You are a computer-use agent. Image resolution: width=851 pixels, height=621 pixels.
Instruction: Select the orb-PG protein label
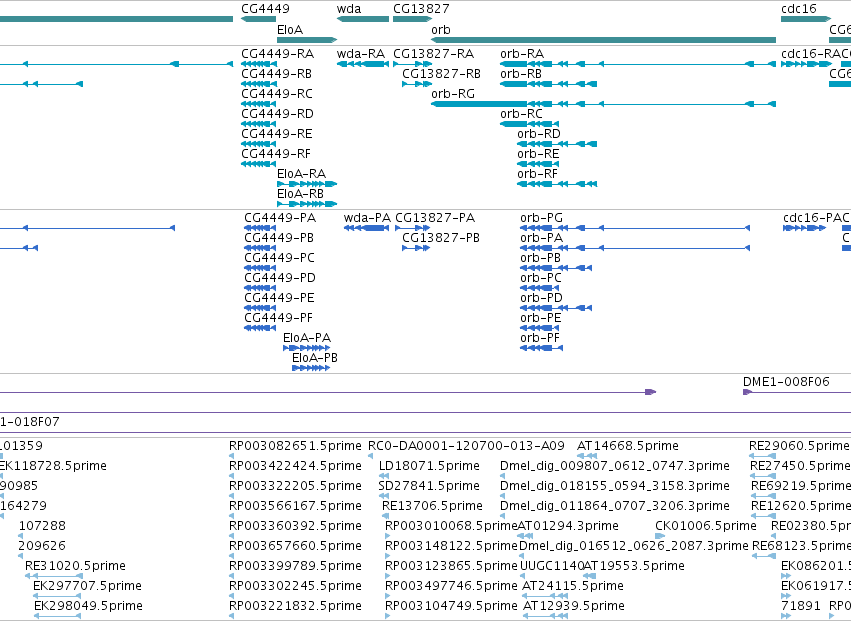(542, 218)
